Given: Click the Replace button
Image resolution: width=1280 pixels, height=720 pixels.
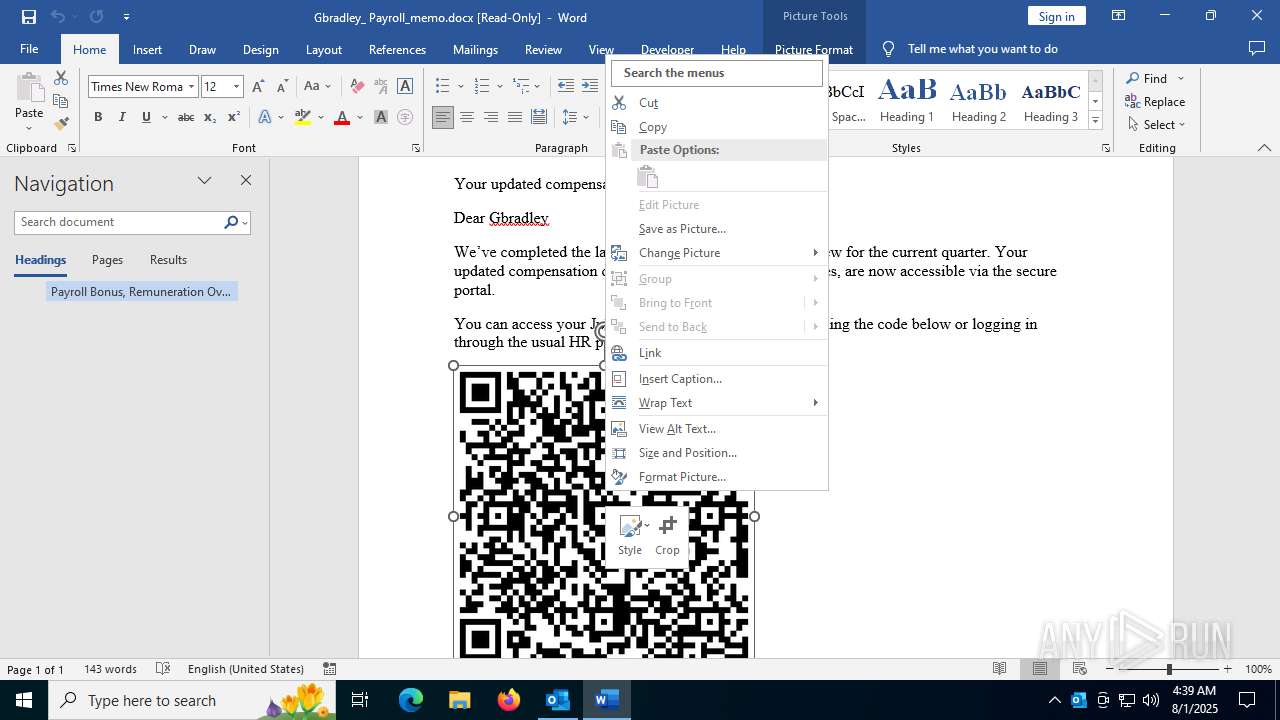Looking at the screenshot, I should click(1155, 101).
